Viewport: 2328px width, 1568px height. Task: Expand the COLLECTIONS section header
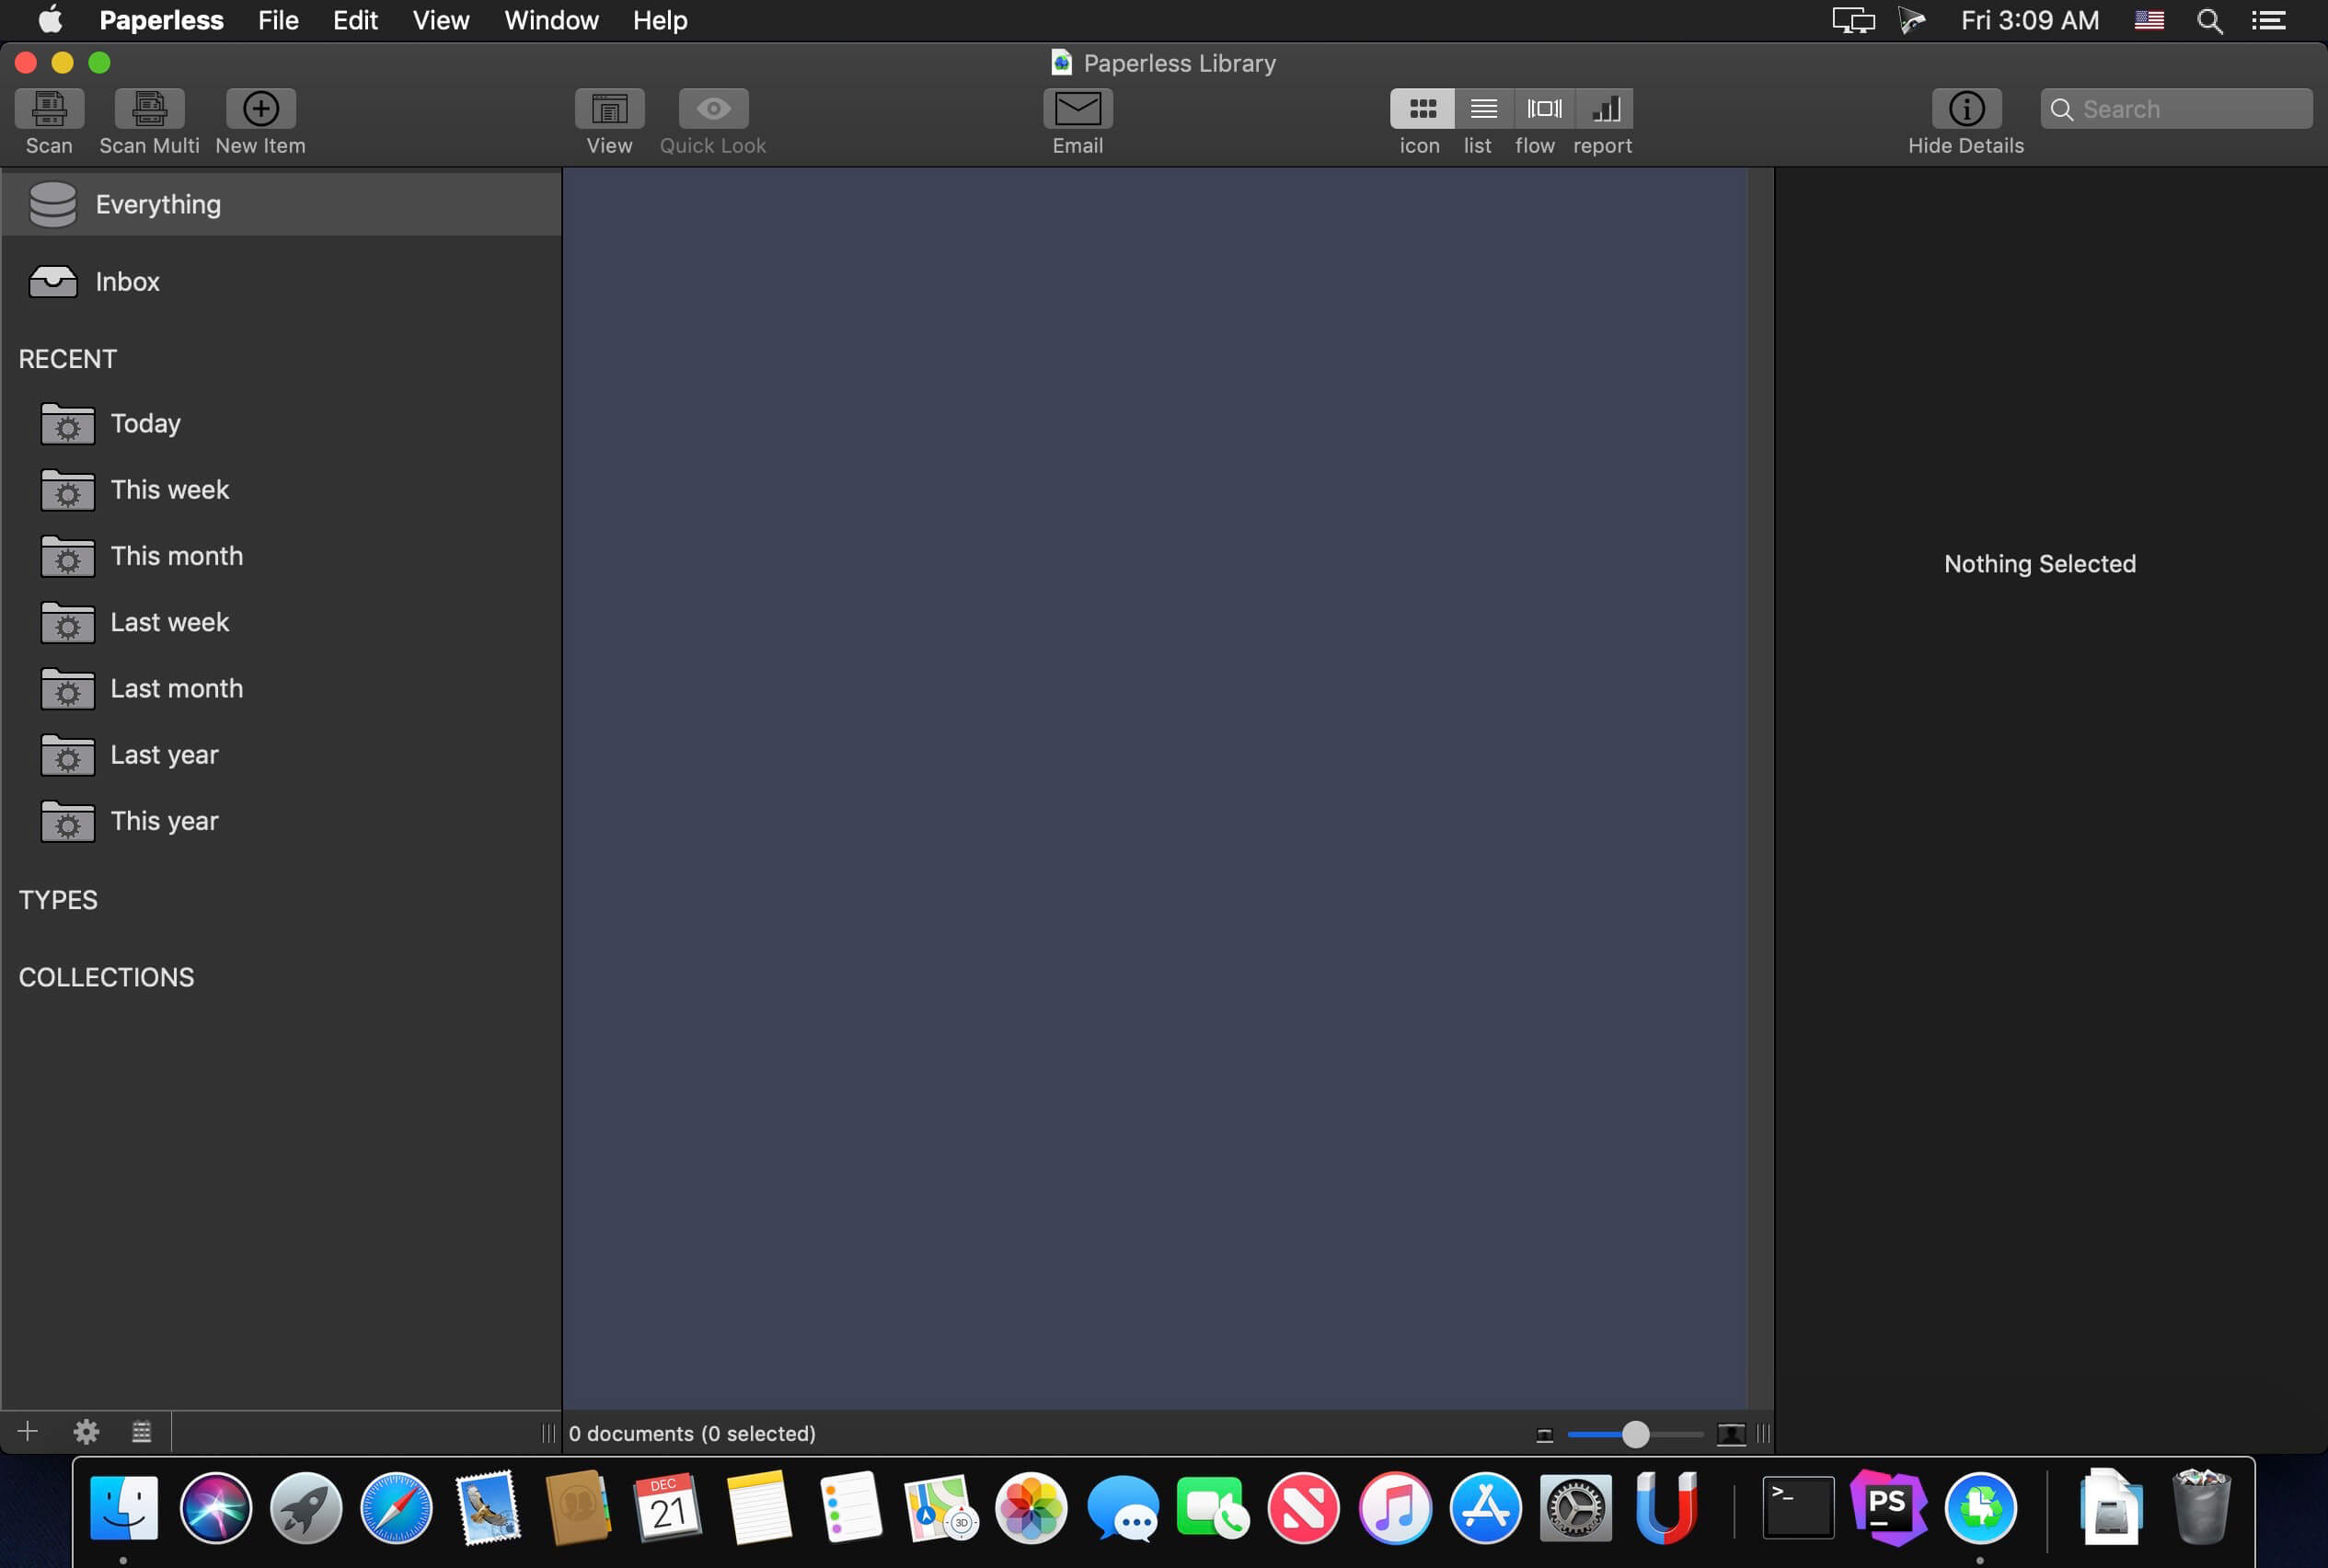click(x=106, y=977)
